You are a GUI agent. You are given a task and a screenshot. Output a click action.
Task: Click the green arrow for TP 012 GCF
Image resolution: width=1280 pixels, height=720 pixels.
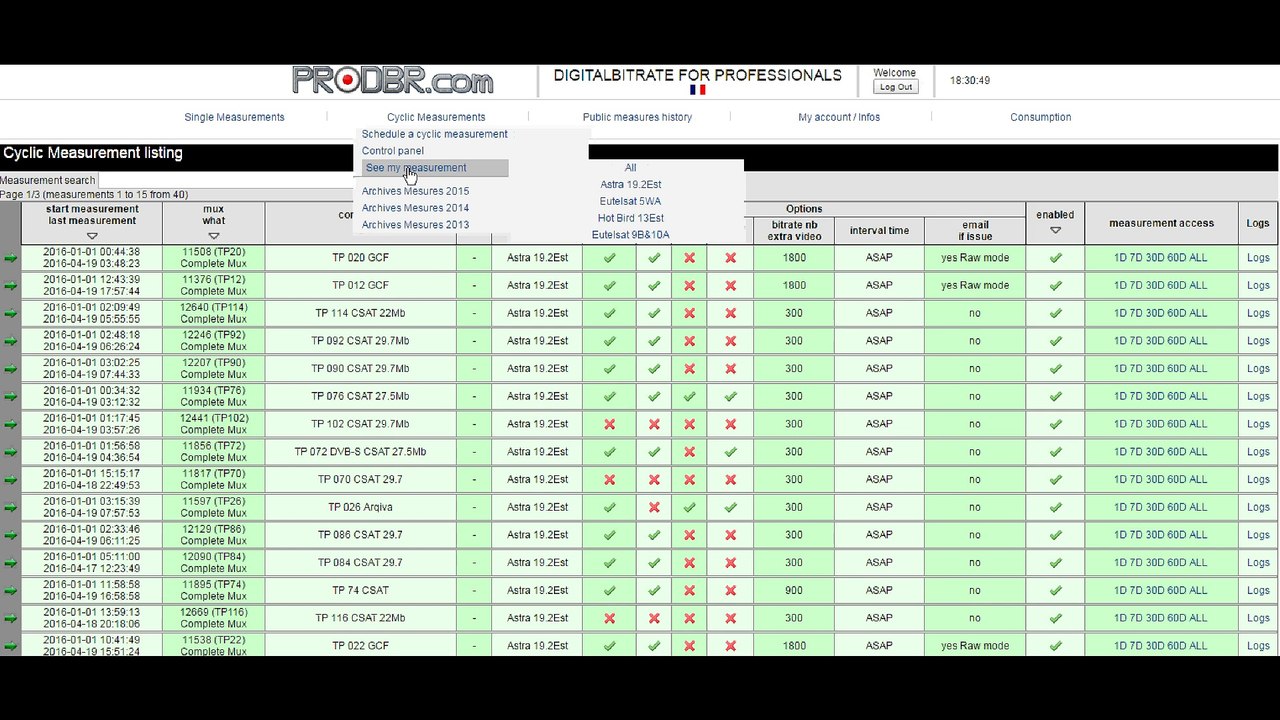[10, 286]
